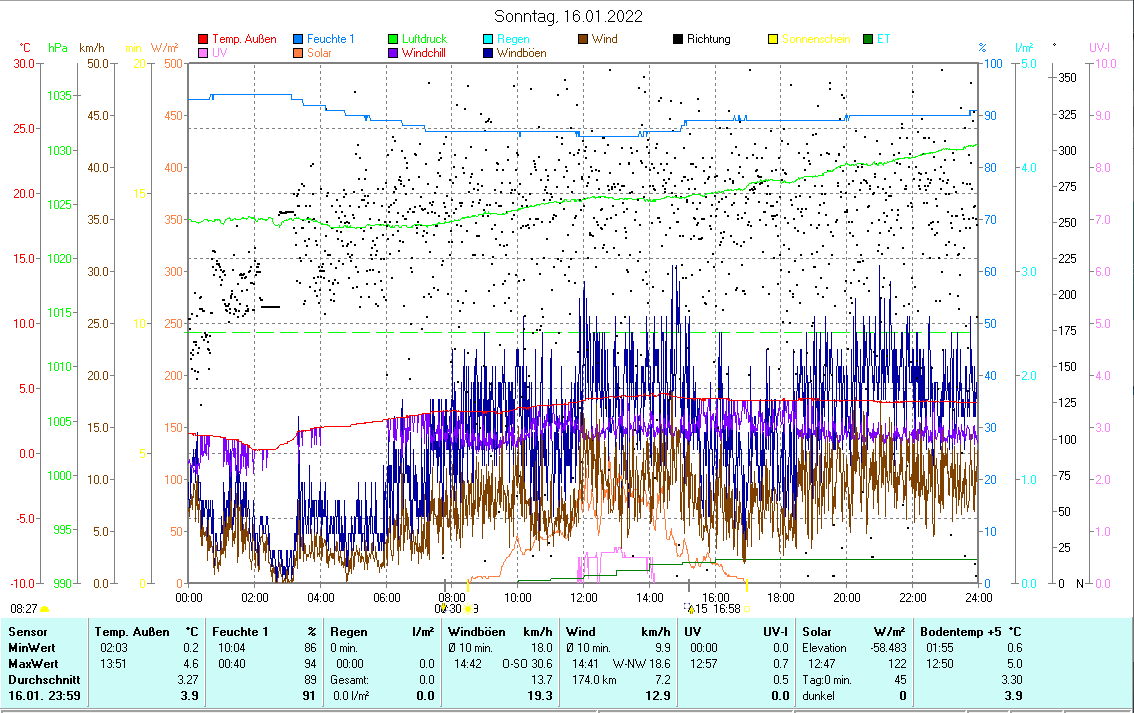Click the Windböen column header in table
Image resolution: width=1134 pixels, height=713 pixels.
click(x=474, y=632)
